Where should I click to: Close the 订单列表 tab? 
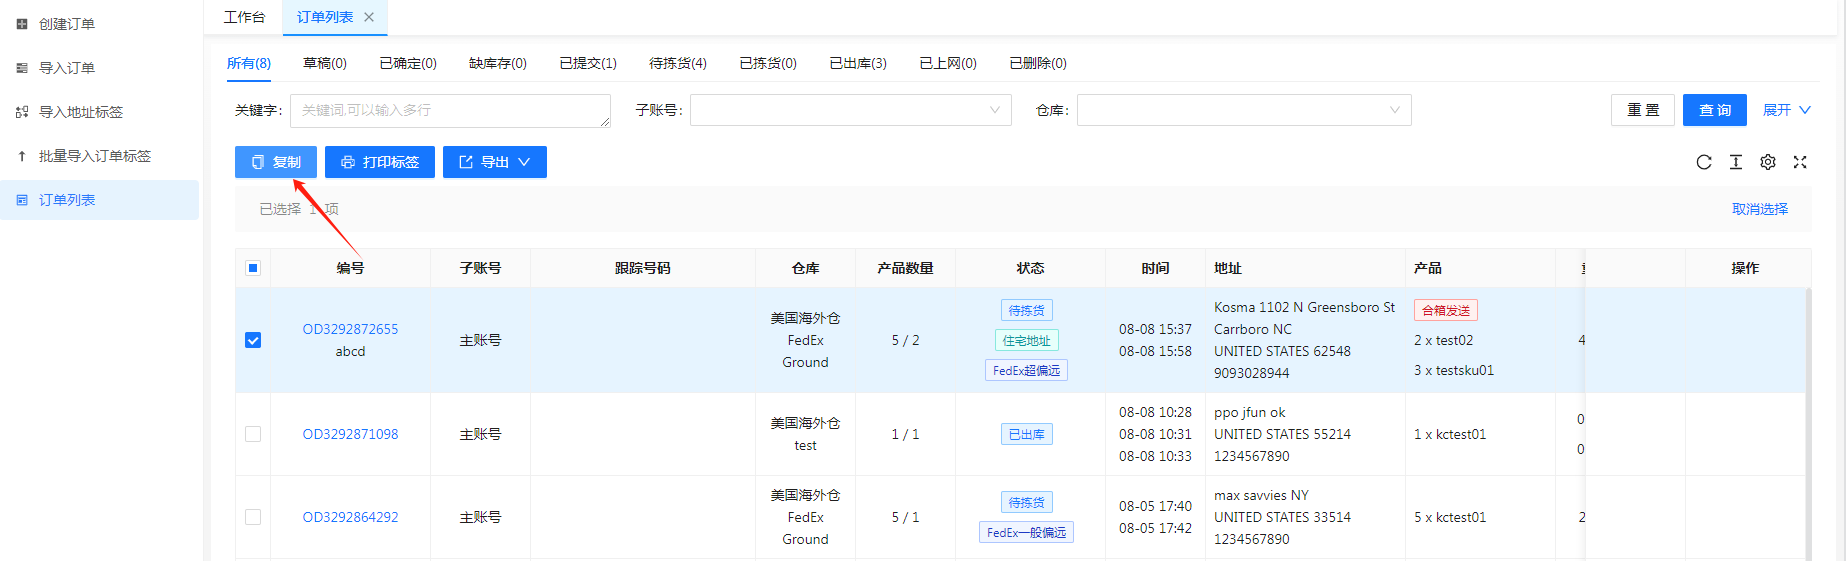pos(369,17)
